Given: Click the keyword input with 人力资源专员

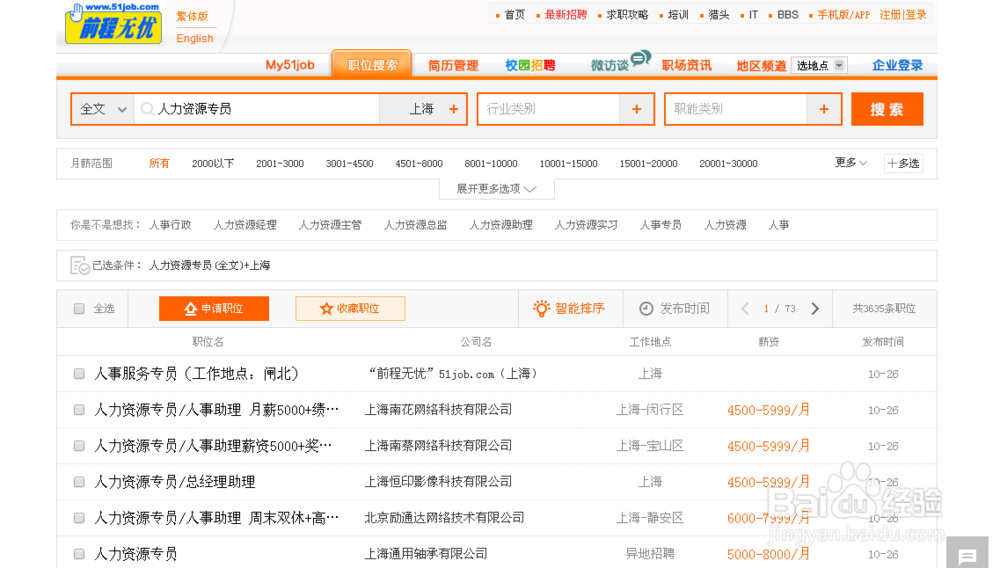Looking at the screenshot, I should [x=258, y=109].
